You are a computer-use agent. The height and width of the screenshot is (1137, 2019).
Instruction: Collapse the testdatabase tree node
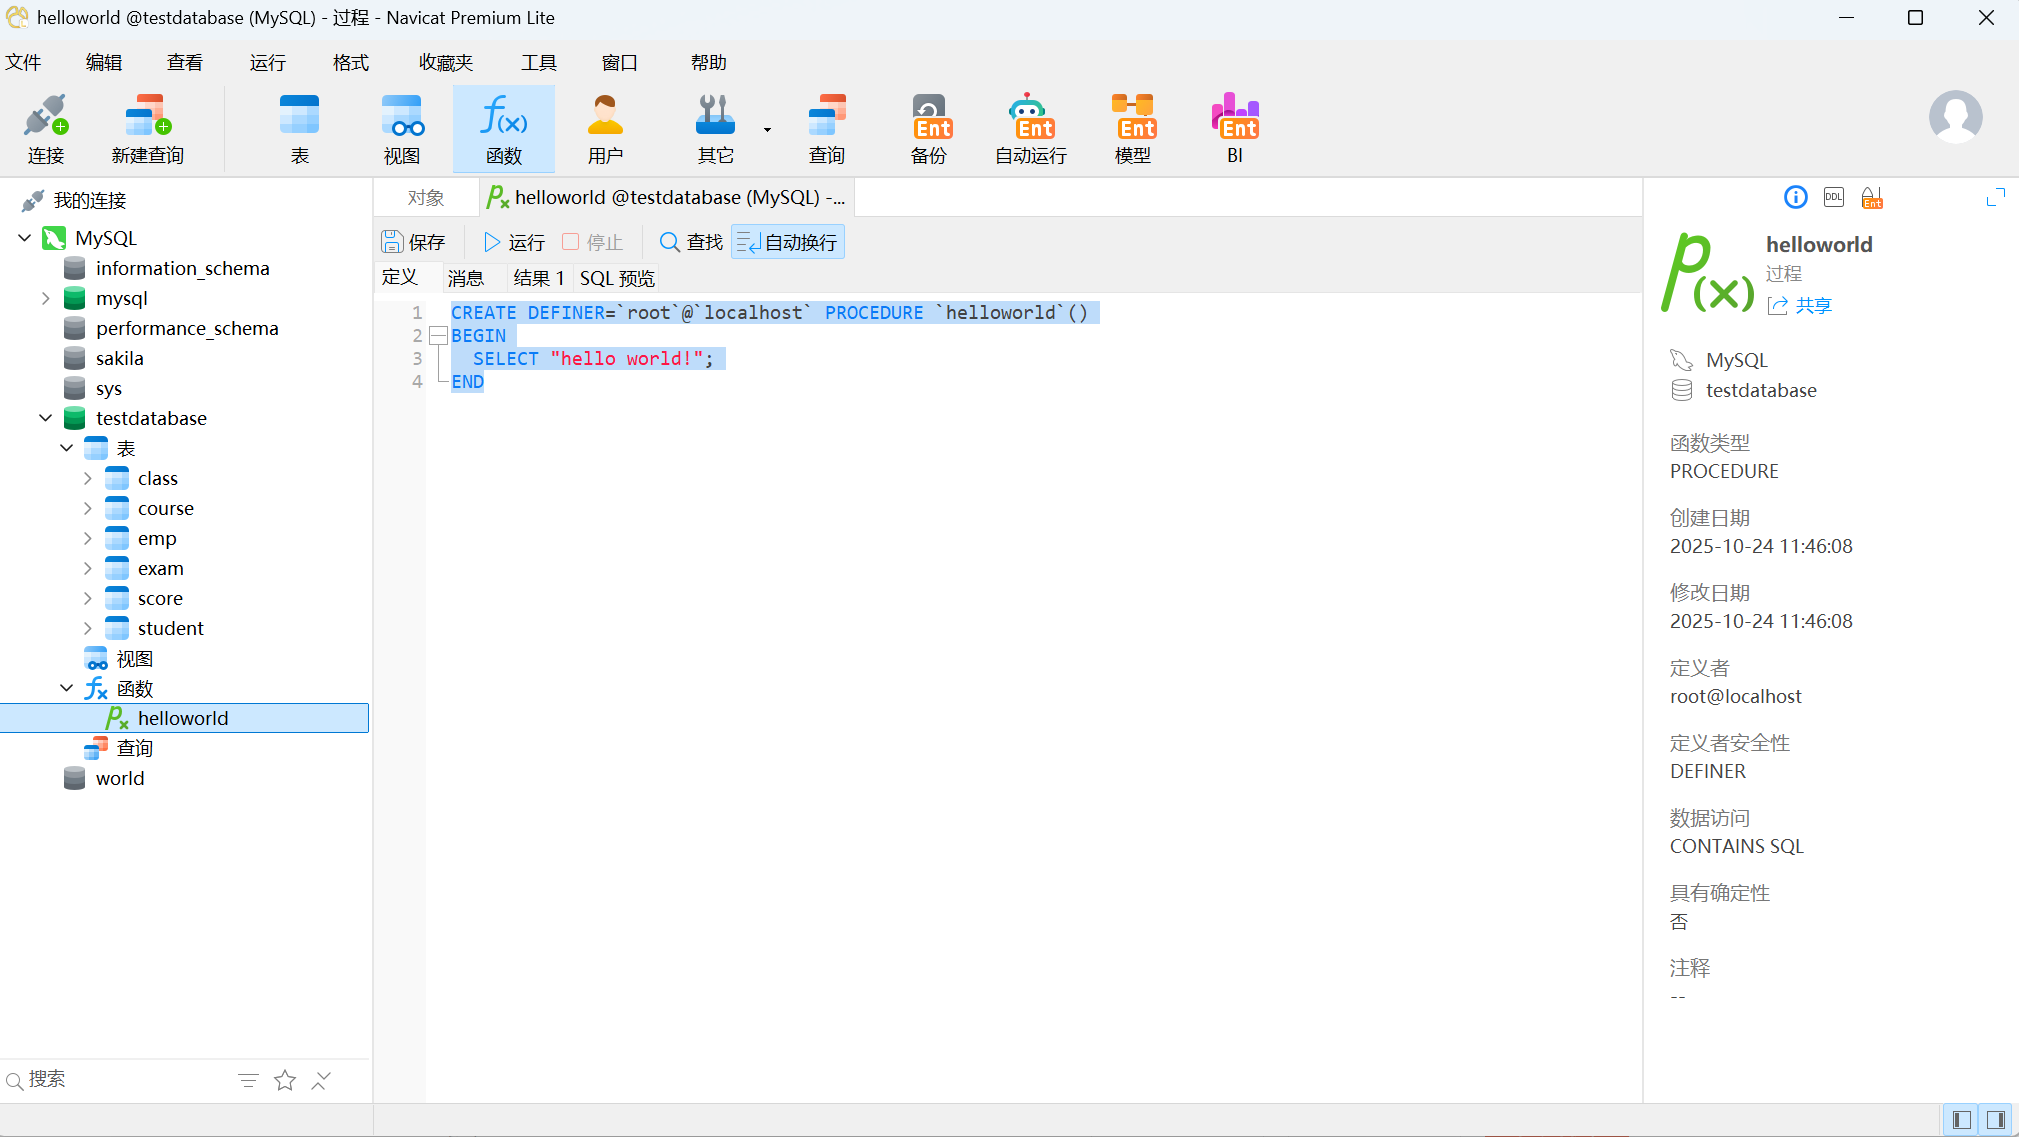(45, 418)
